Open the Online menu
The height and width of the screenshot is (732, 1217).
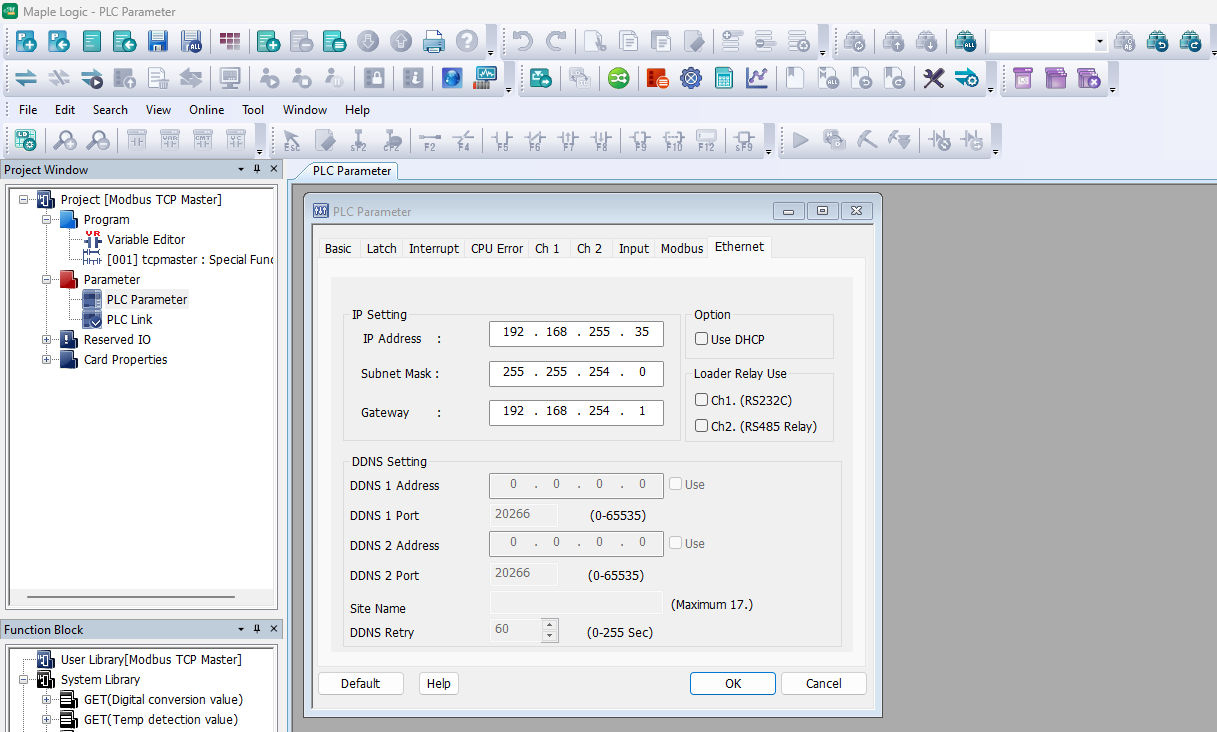click(x=206, y=110)
